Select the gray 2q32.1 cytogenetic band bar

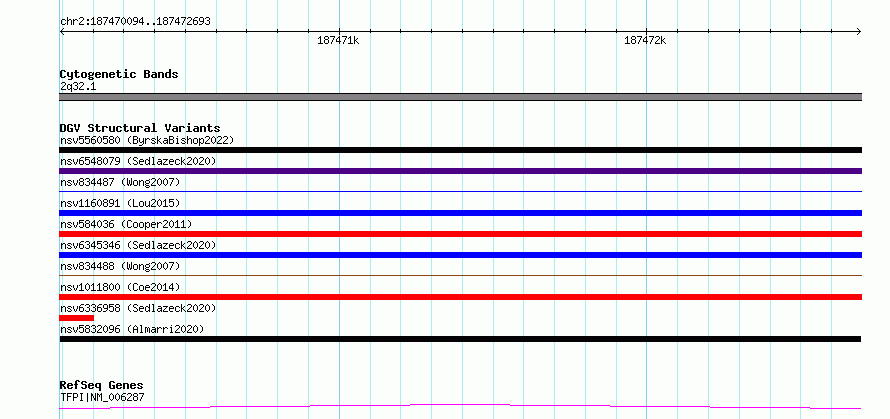pyautogui.click(x=460, y=97)
